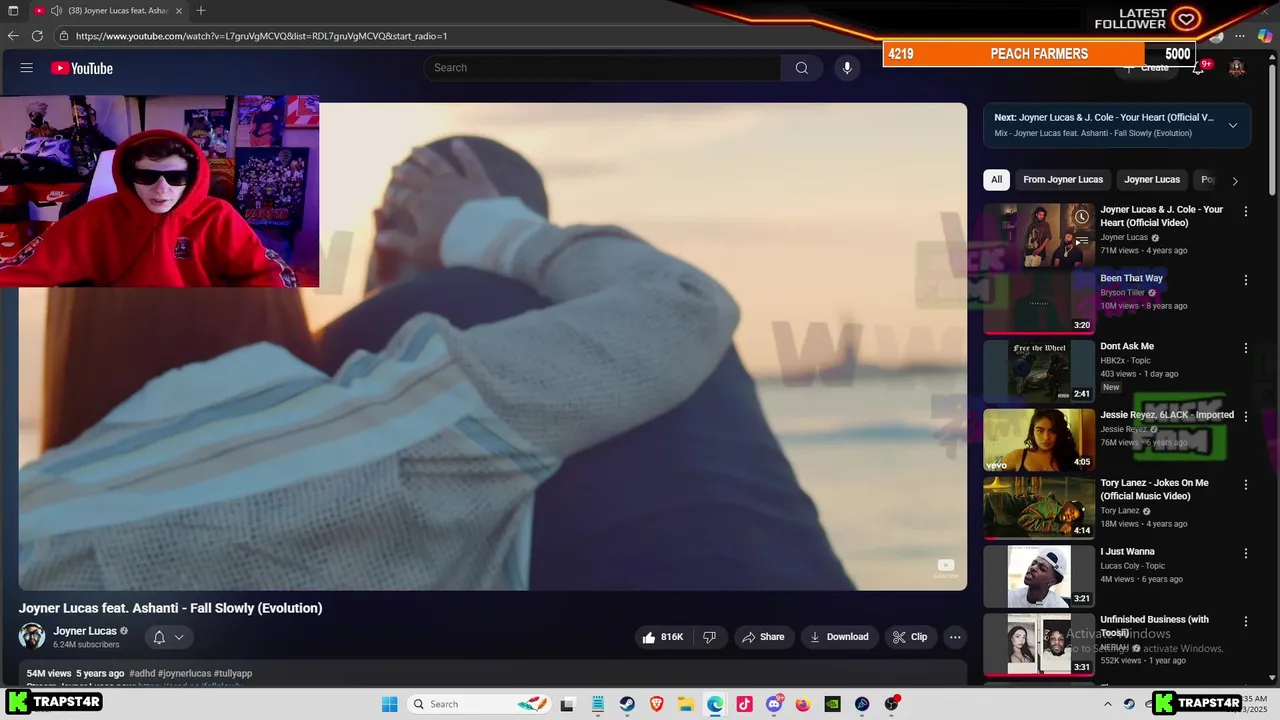Open the Copilot sidebar icon
Viewport: 1280px width, 720px height.
(1265, 36)
